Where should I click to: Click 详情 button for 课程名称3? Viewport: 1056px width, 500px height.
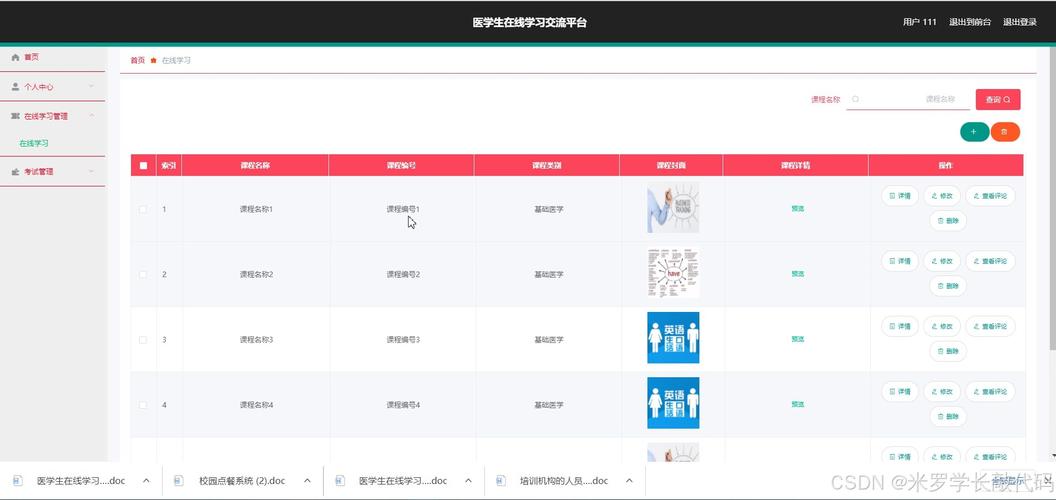point(900,327)
